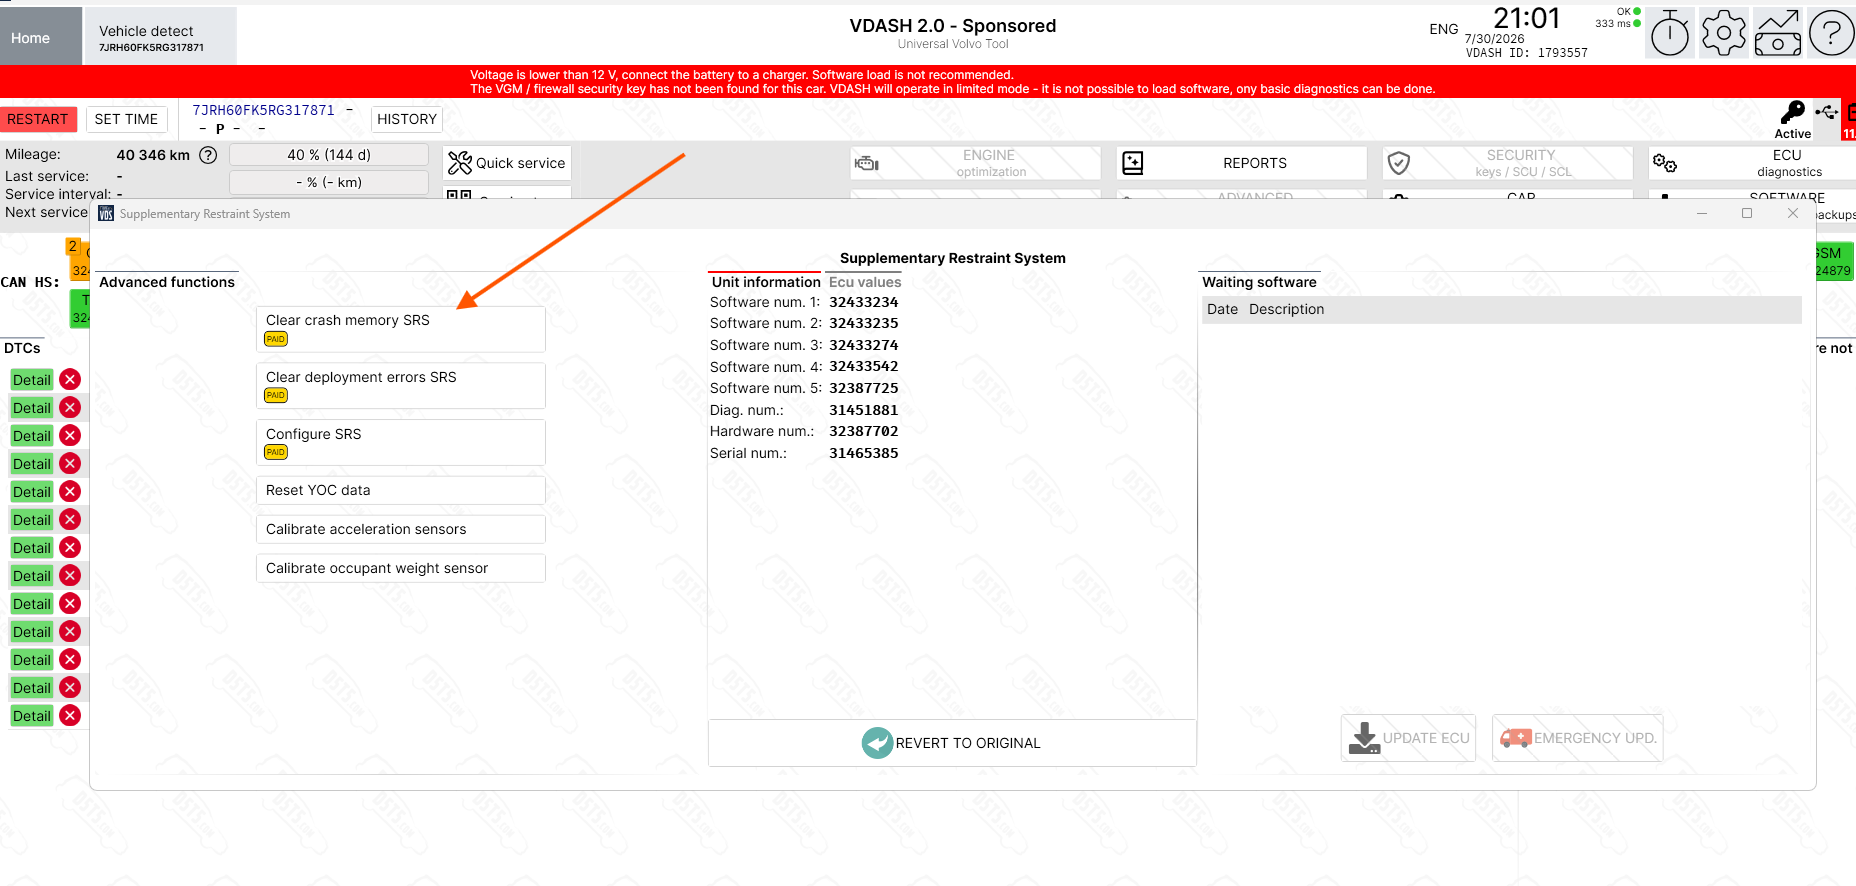The image size is (1856, 886).
Task: Click the Active key icon
Action: click(x=1793, y=119)
